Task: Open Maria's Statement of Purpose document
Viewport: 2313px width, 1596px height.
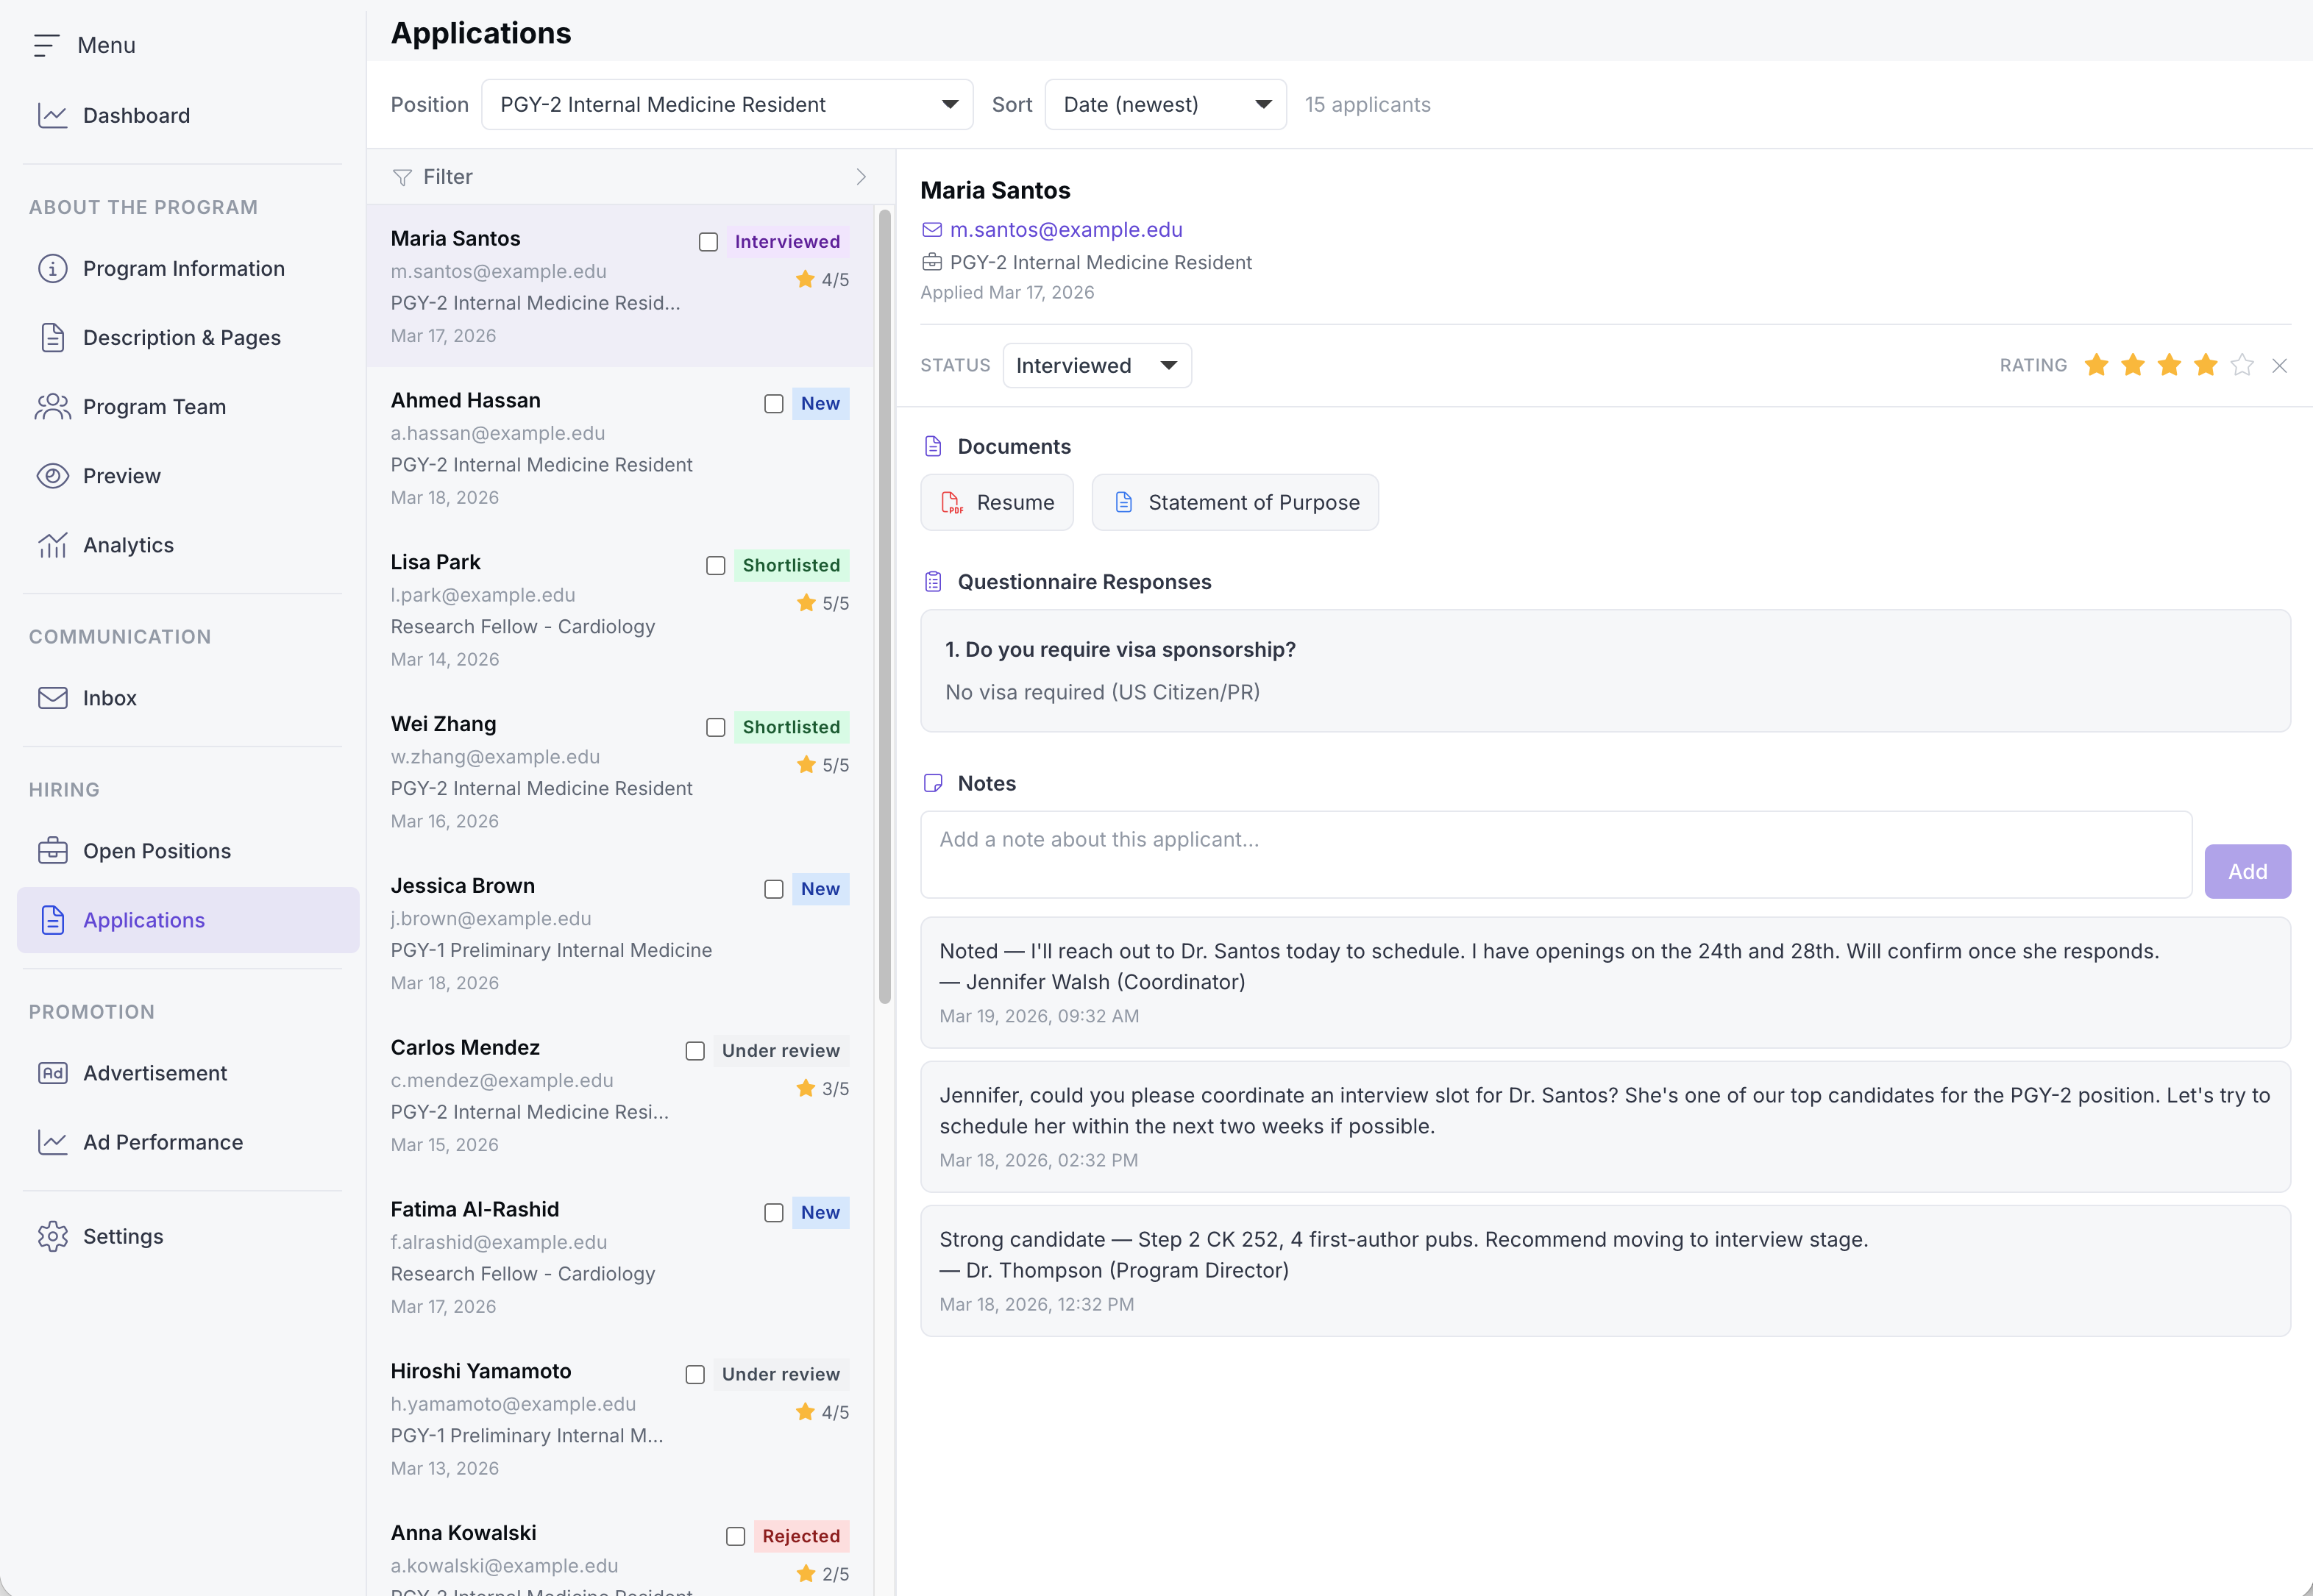Action: (1235, 502)
